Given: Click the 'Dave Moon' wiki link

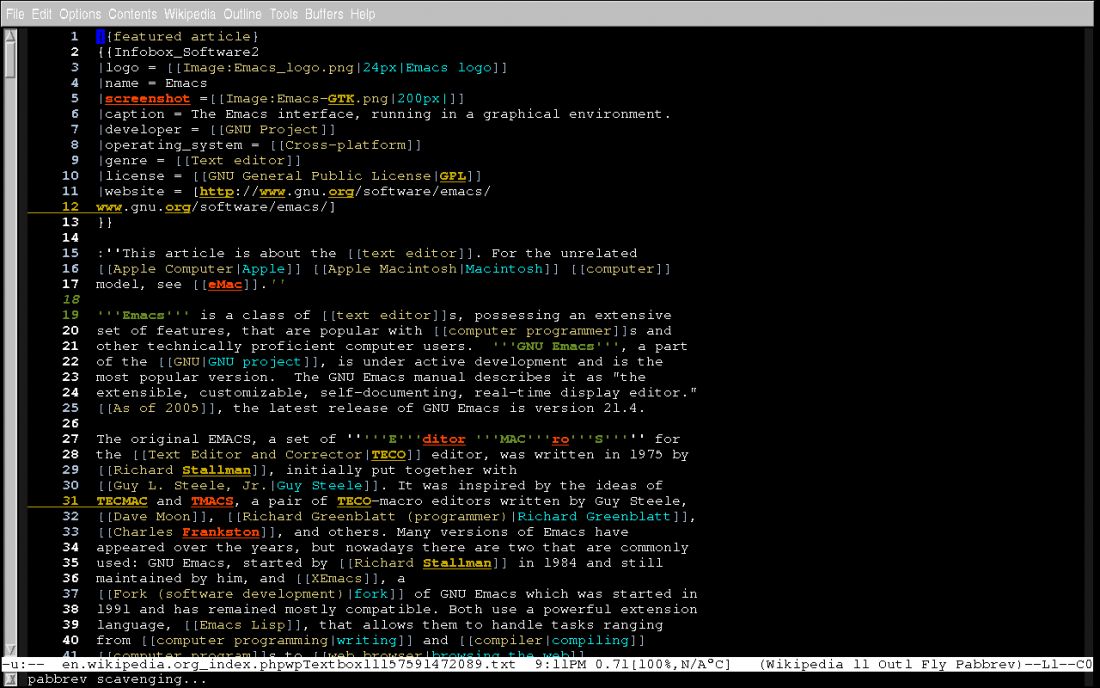Looking at the screenshot, I should pyautogui.click(x=152, y=516).
